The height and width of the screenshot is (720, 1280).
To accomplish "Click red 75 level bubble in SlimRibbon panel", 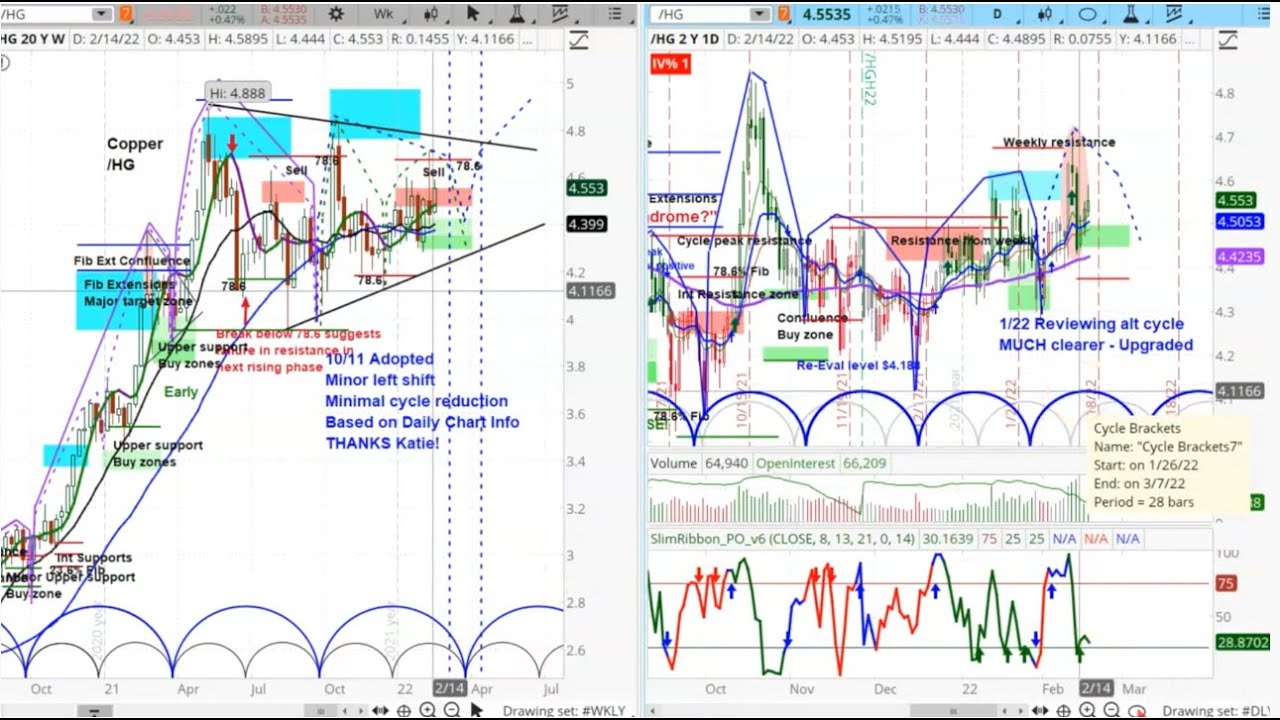I will (1226, 584).
